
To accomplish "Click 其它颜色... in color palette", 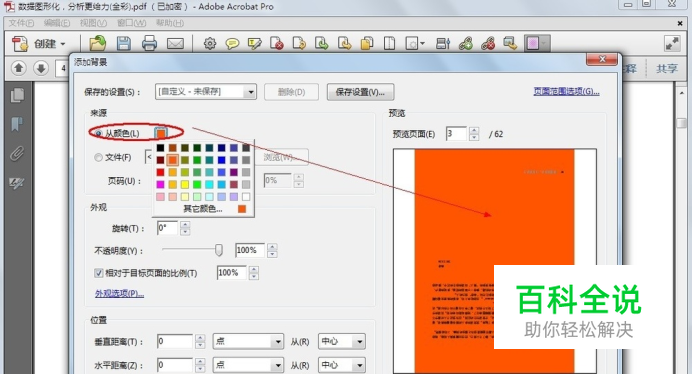I will pos(203,209).
